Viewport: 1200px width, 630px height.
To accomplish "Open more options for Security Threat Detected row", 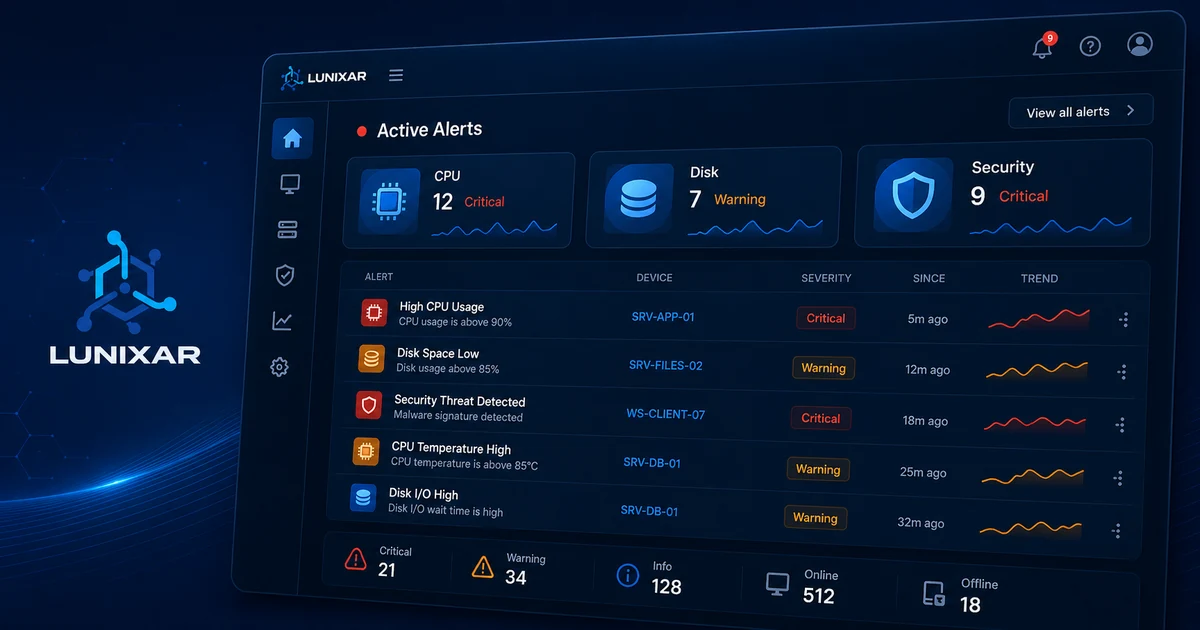I will 1121,425.
